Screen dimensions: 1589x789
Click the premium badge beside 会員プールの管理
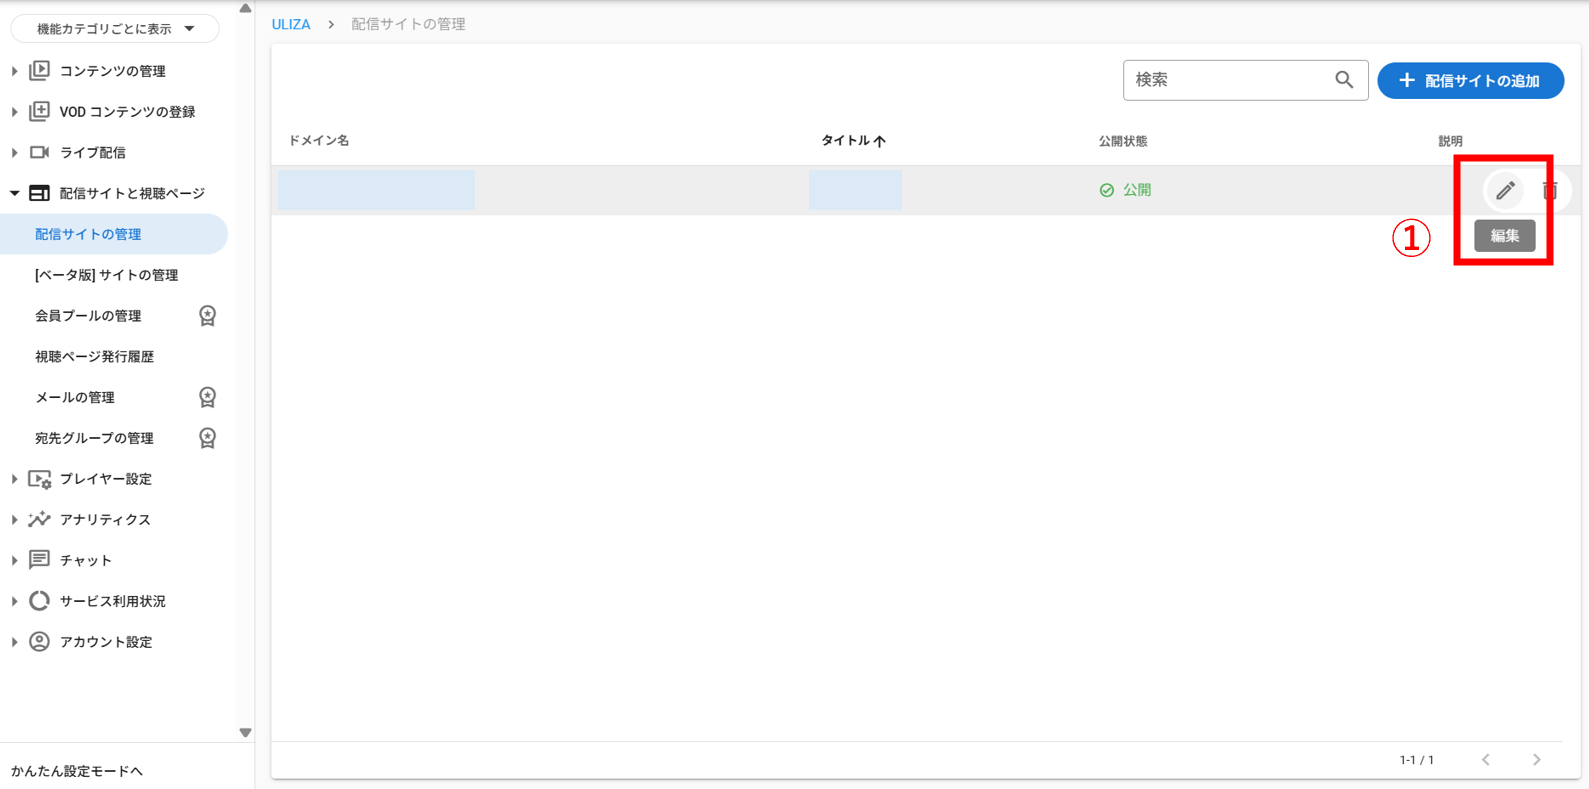(x=207, y=316)
